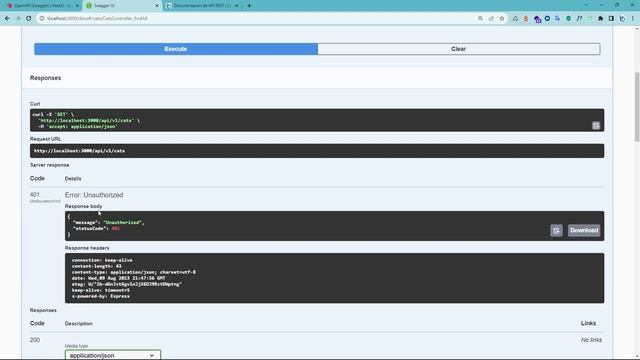Open the browser profile avatar
This screenshot has height=360, width=640.
pyautogui.click(x=622, y=18)
